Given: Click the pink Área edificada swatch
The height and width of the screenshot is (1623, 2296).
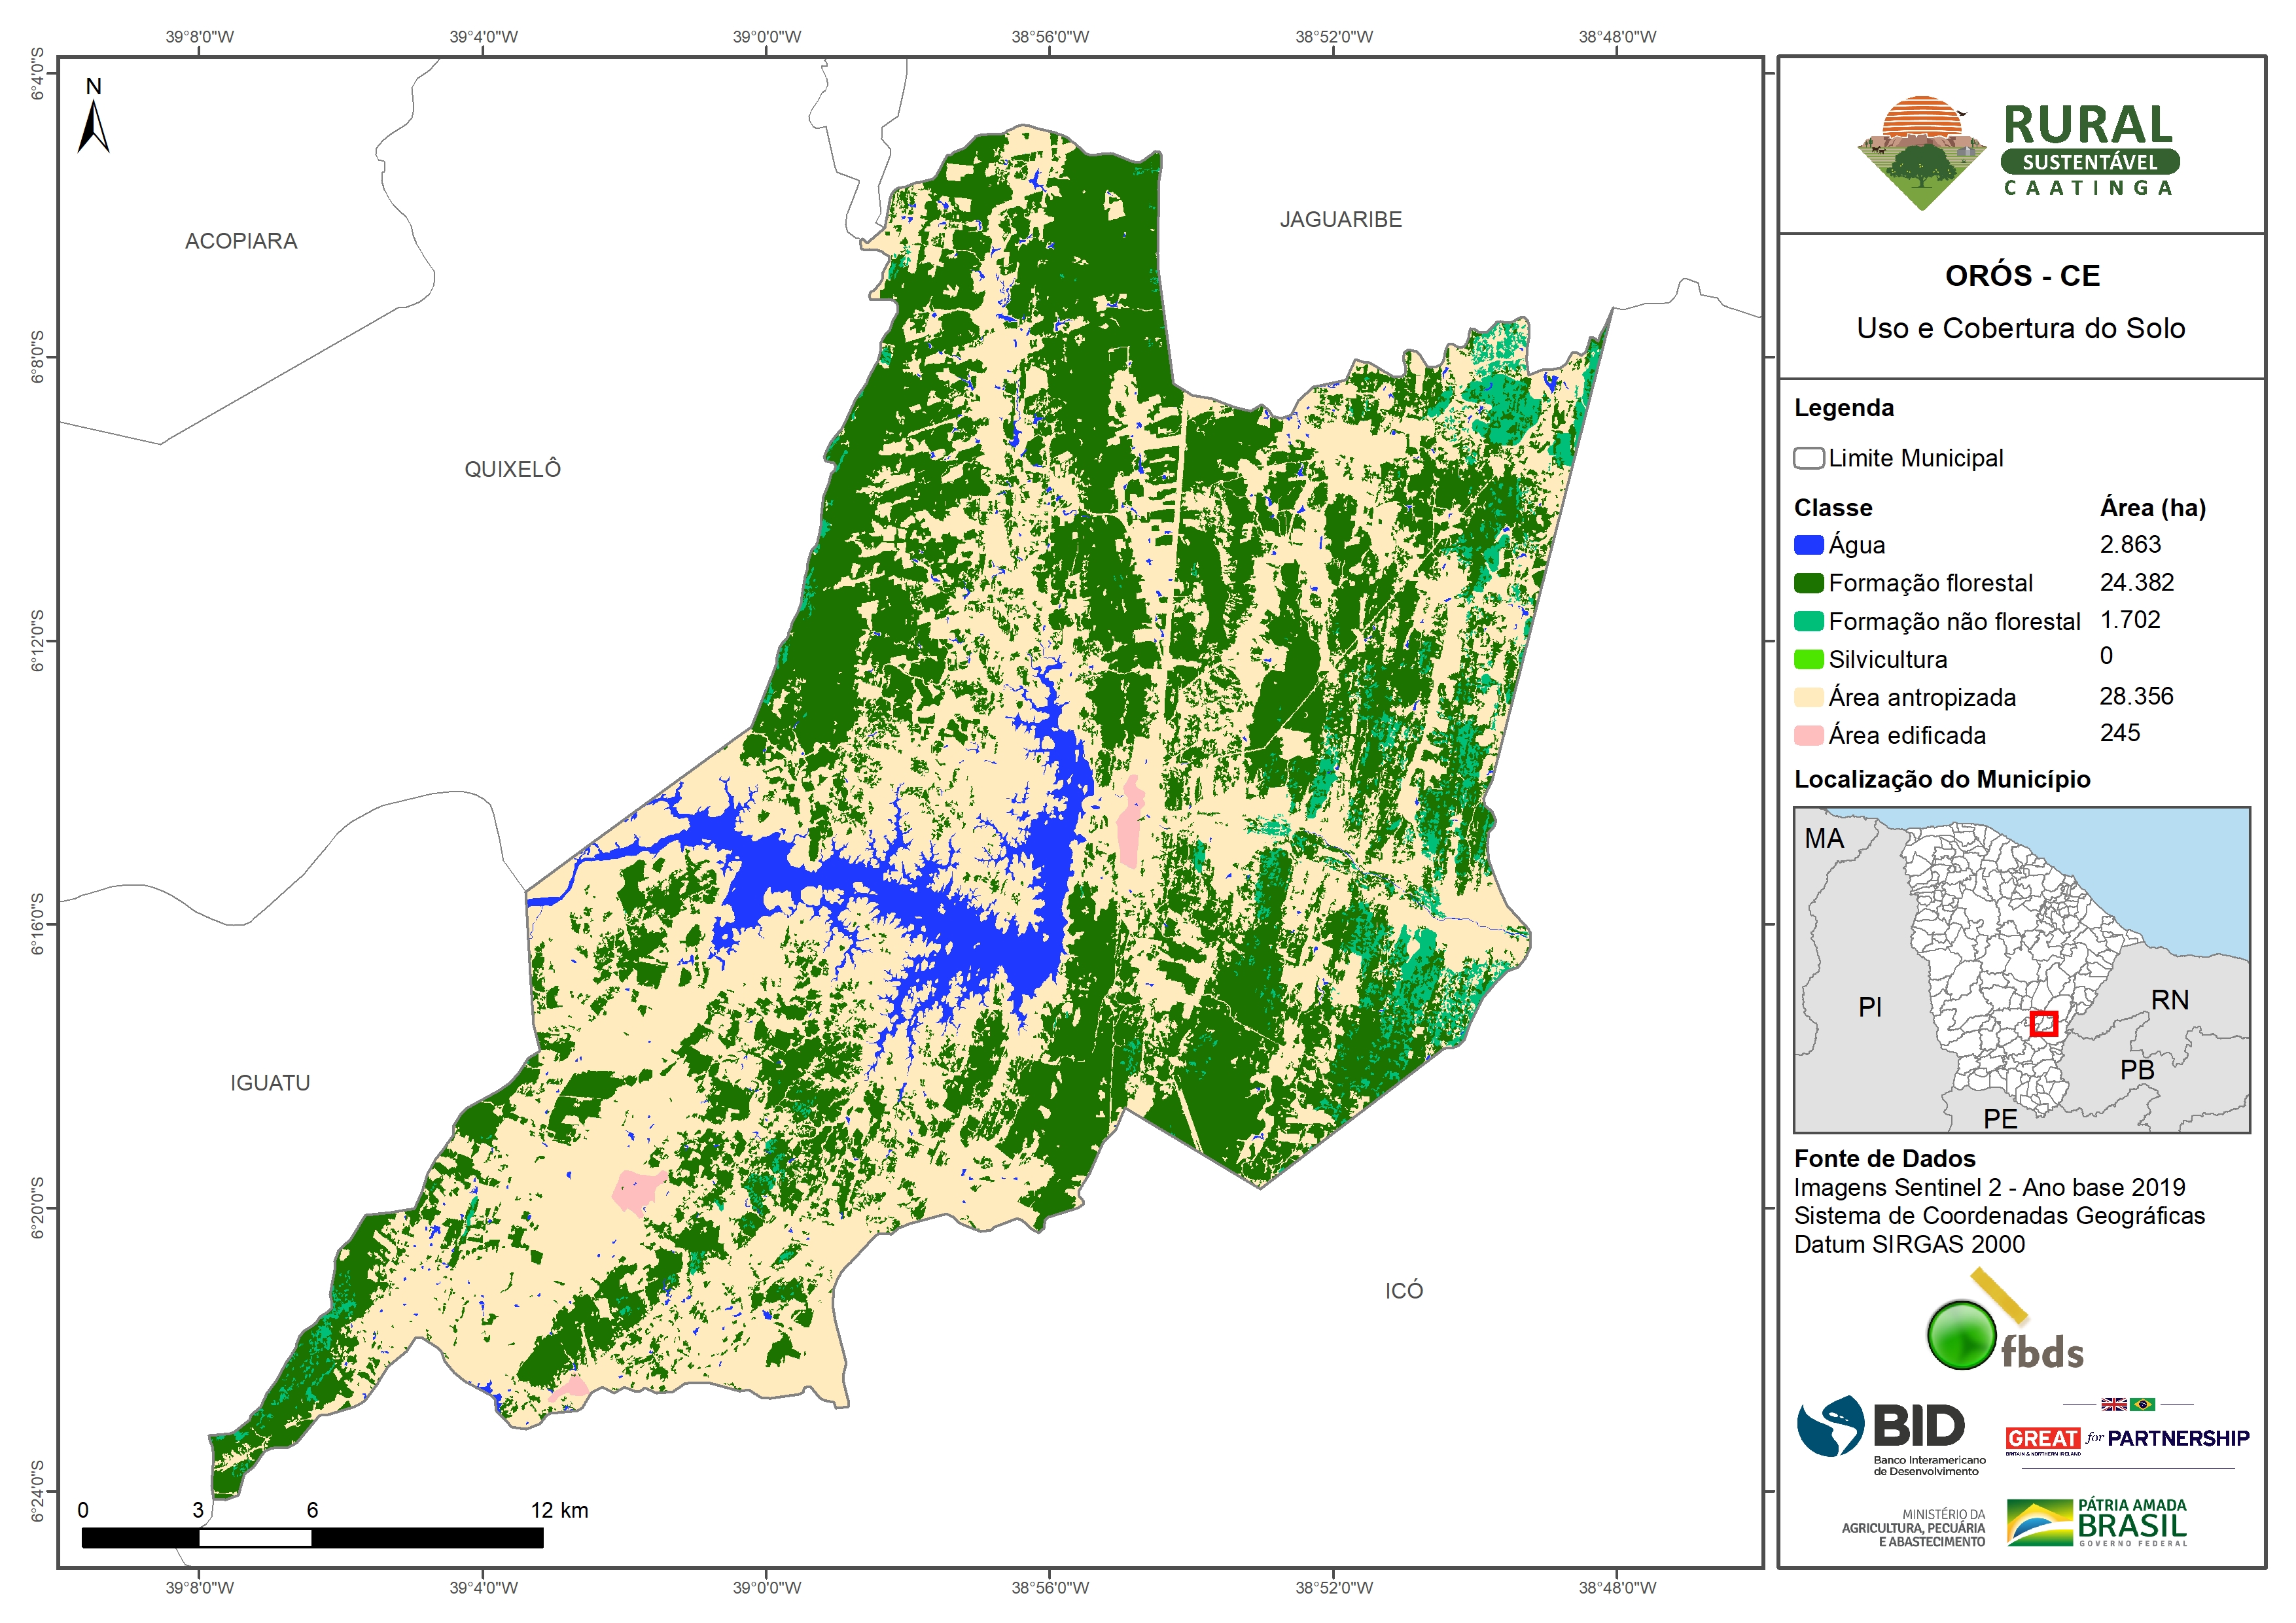Looking at the screenshot, I should (x=1808, y=735).
